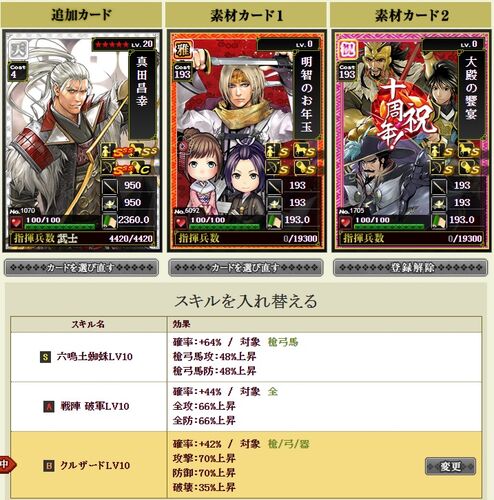Screen dimensions: 494x500
Task: Click the 雅 rarity badge on 明智のお年玉 card
Action: point(182,50)
